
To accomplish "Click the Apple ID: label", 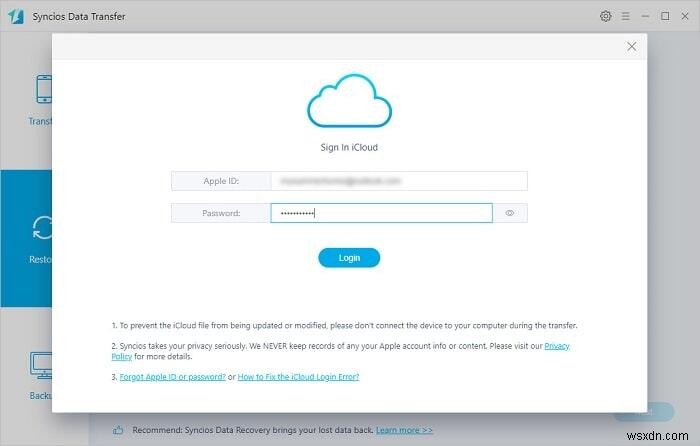I will tap(221, 181).
